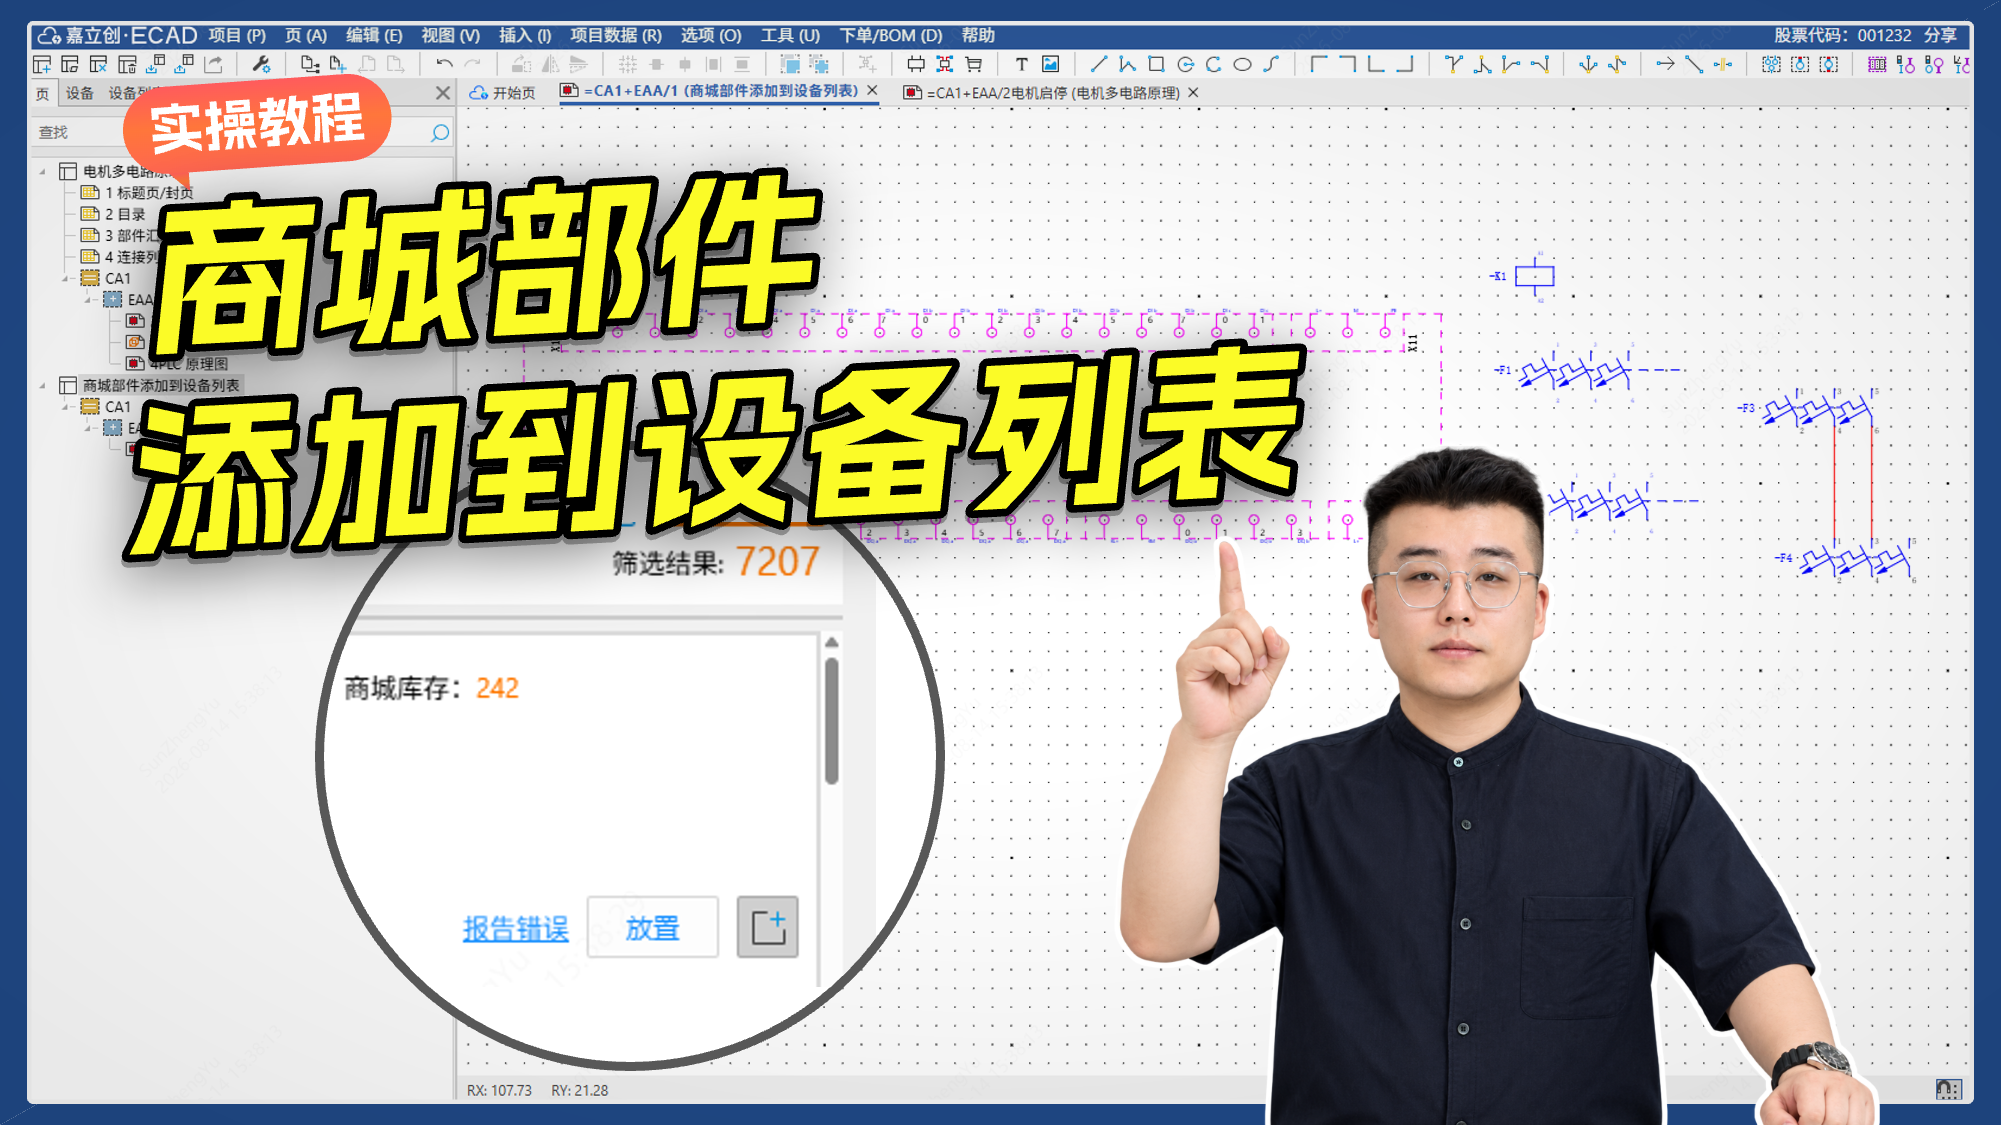Close the =CA1+EAA/1 商城部件添加到设备列表 tab

[x=872, y=91]
